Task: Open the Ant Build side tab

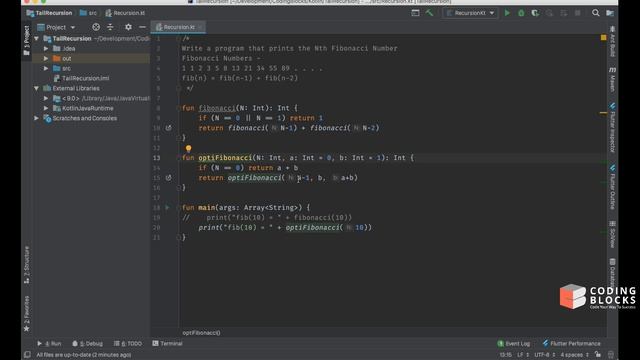Action: [x=612, y=41]
